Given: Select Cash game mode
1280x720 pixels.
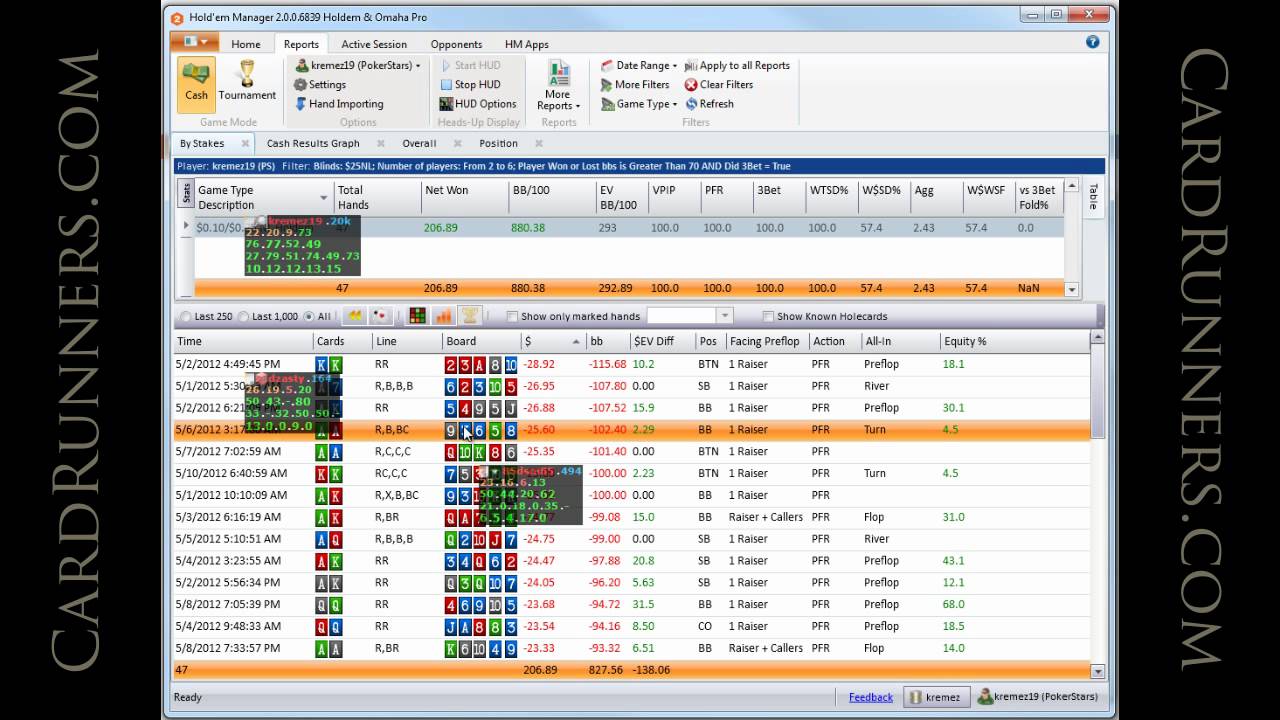Looking at the screenshot, I should [x=196, y=83].
